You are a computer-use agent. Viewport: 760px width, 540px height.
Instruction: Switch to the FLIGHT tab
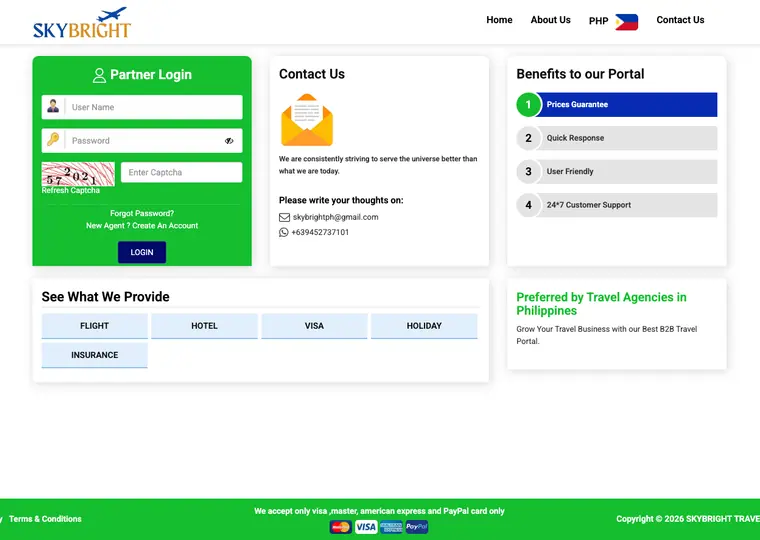point(95,326)
